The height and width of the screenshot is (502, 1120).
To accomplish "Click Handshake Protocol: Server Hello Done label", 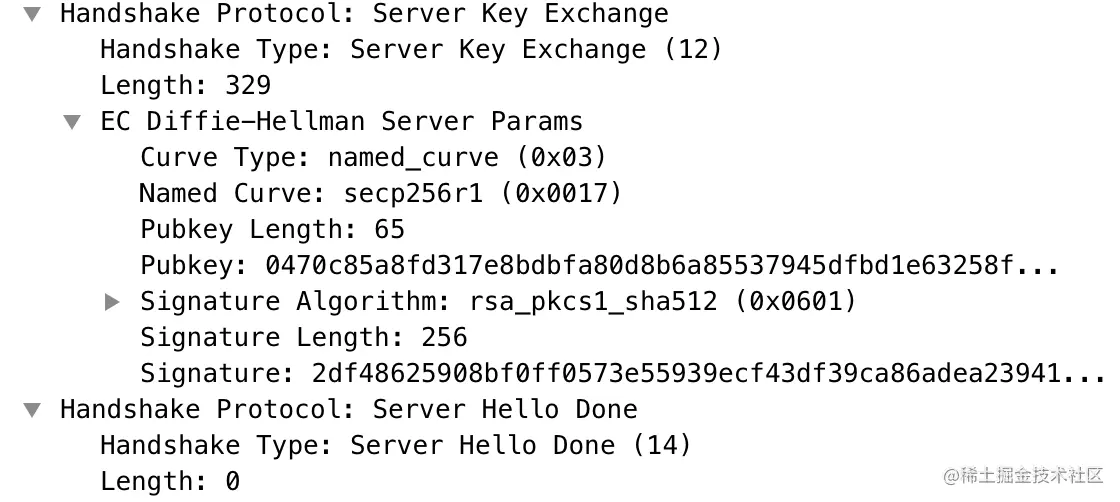I will 348,410.
